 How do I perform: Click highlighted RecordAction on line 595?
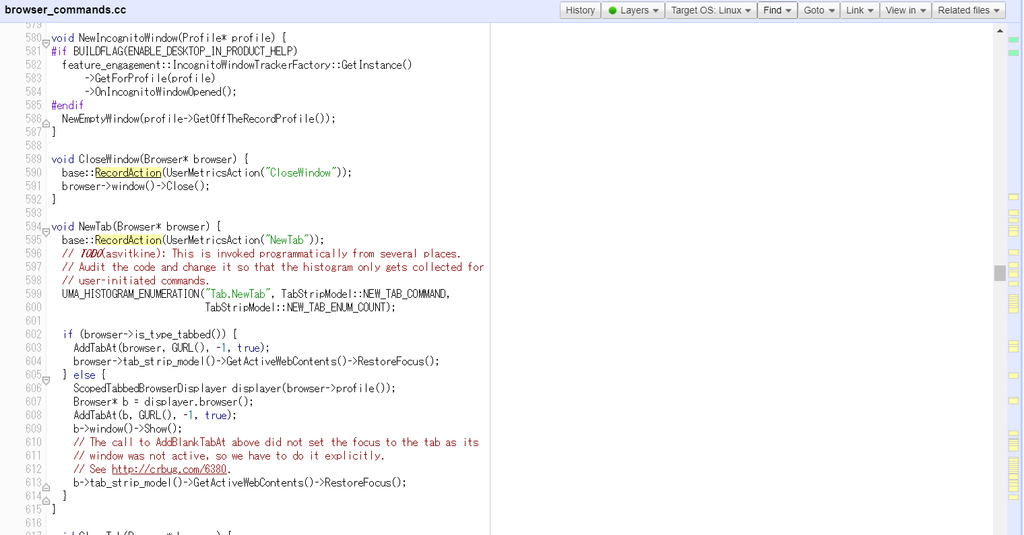coord(128,240)
